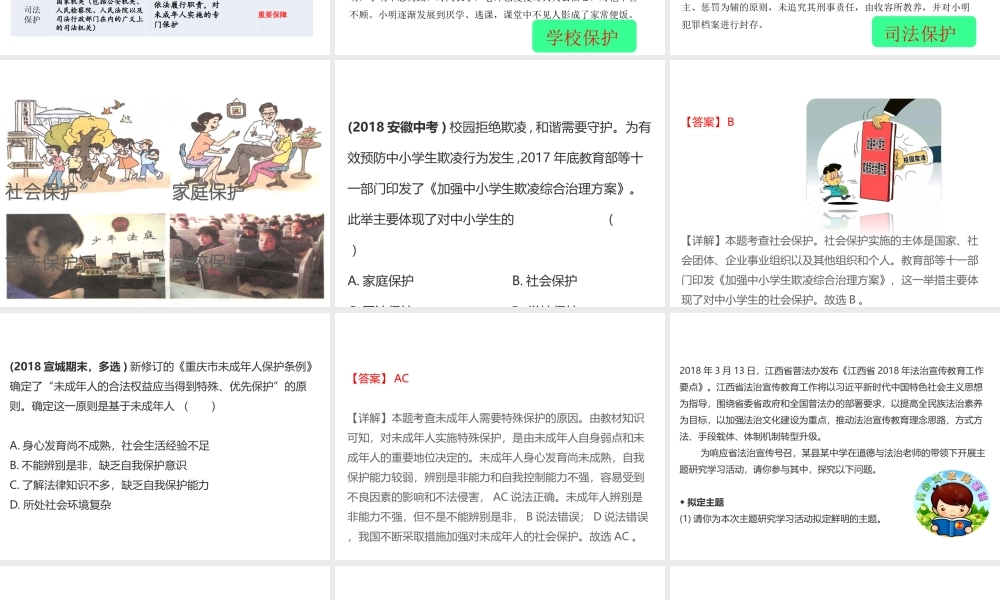Screen dimensions: 1000x600
Task: Click the line containing 《加强中小学生欺凌综合治理方案》 in the question slide
Action: tap(492, 189)
